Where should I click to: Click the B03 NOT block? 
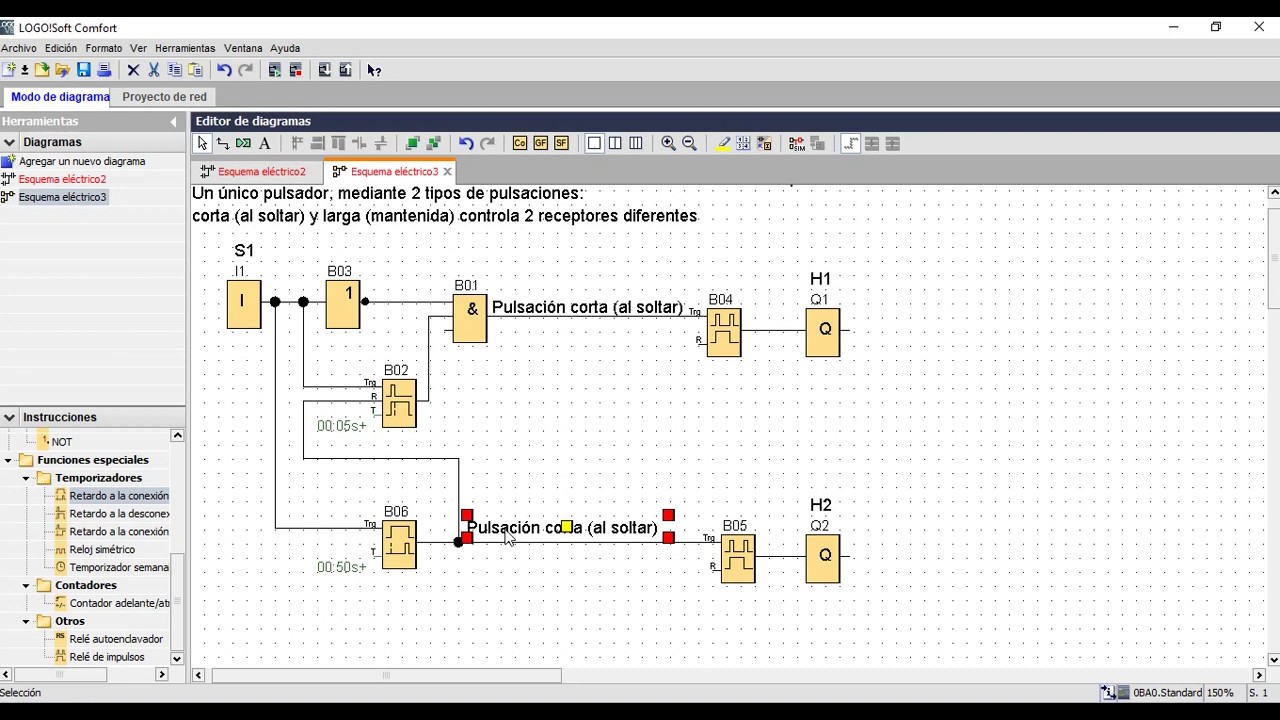[343, 304]
